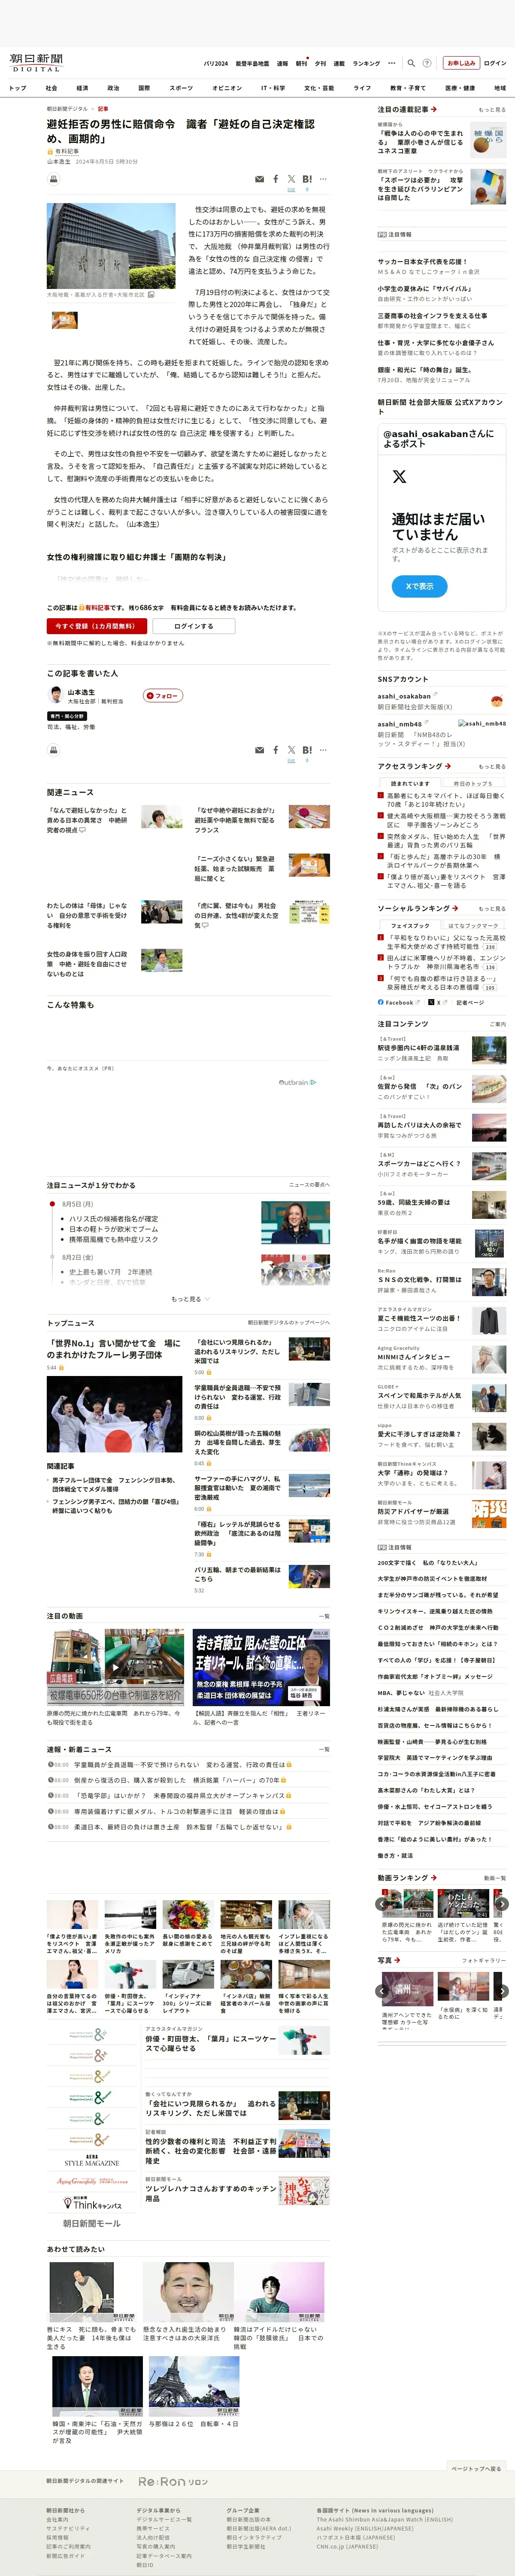Follow author with フォロー button
Viewport: 515px width, 2576px height.
click(x=163, y=695)
